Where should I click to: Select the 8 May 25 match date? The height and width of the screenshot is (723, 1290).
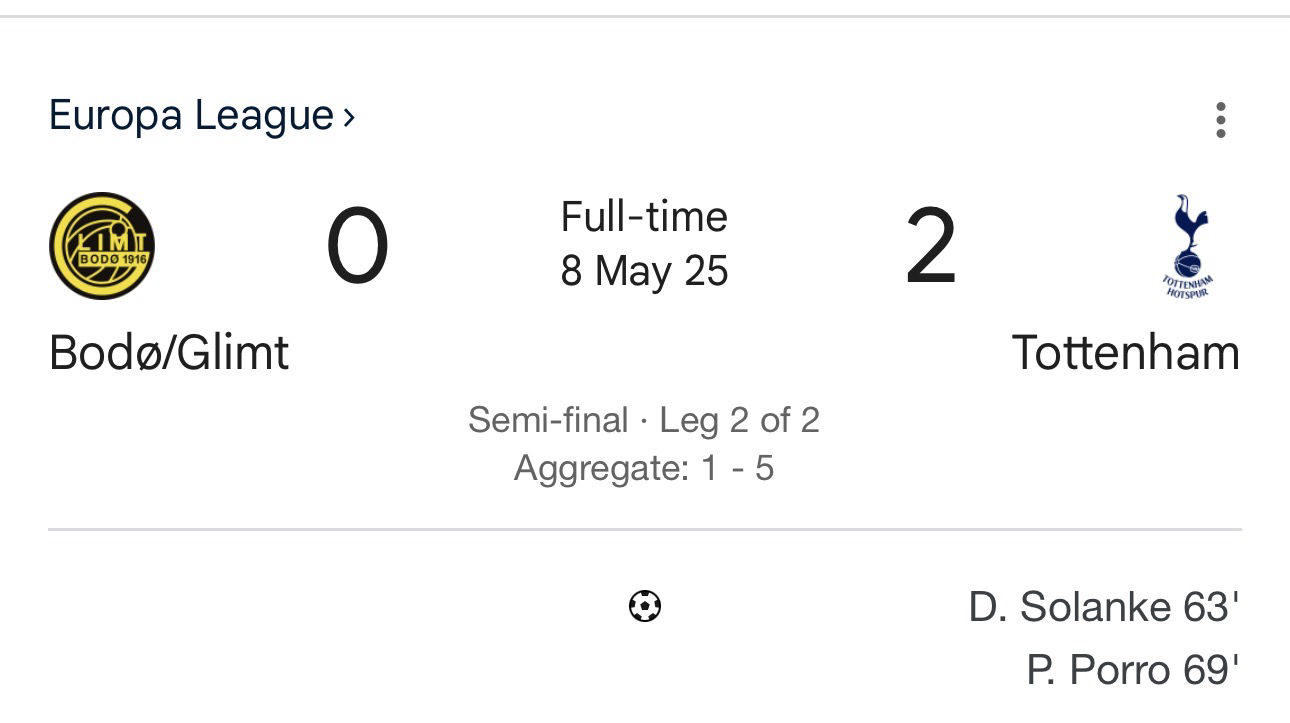[644, 271]
